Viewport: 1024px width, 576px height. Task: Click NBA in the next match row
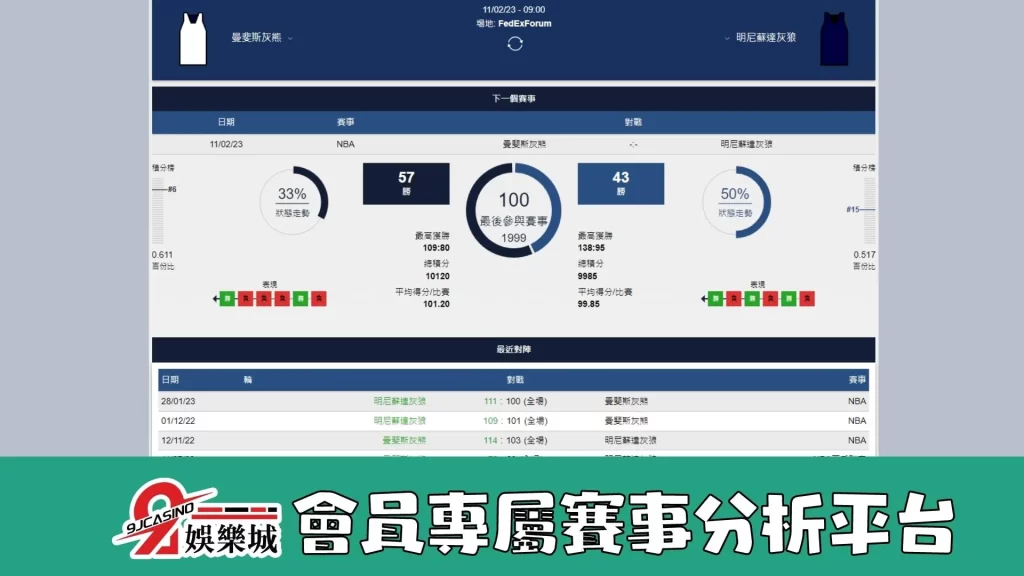(x=345, y=144)
